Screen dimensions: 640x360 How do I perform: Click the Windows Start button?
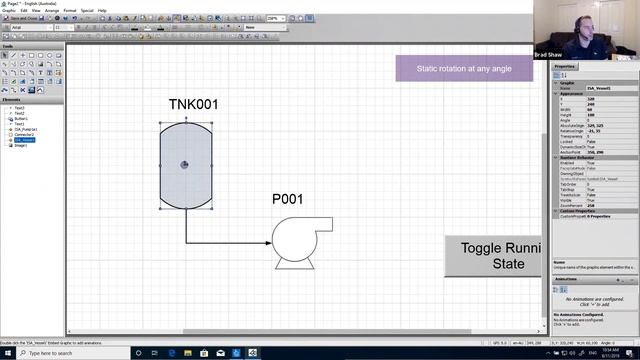pos(8,353)
